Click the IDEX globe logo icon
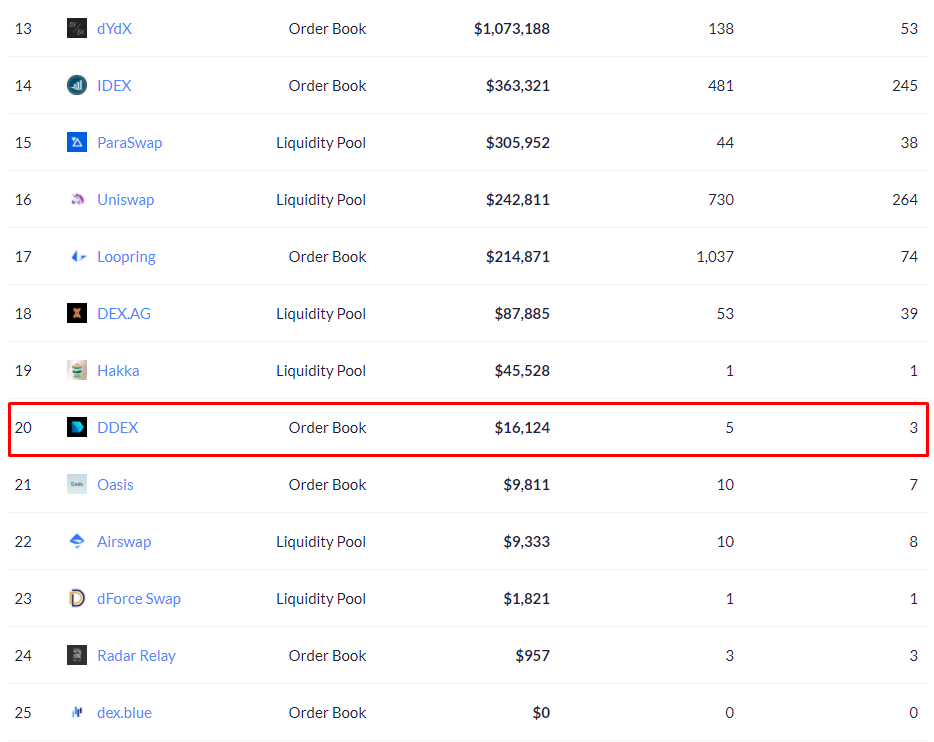Screen dimensions: 934x742 click(76, 85)
